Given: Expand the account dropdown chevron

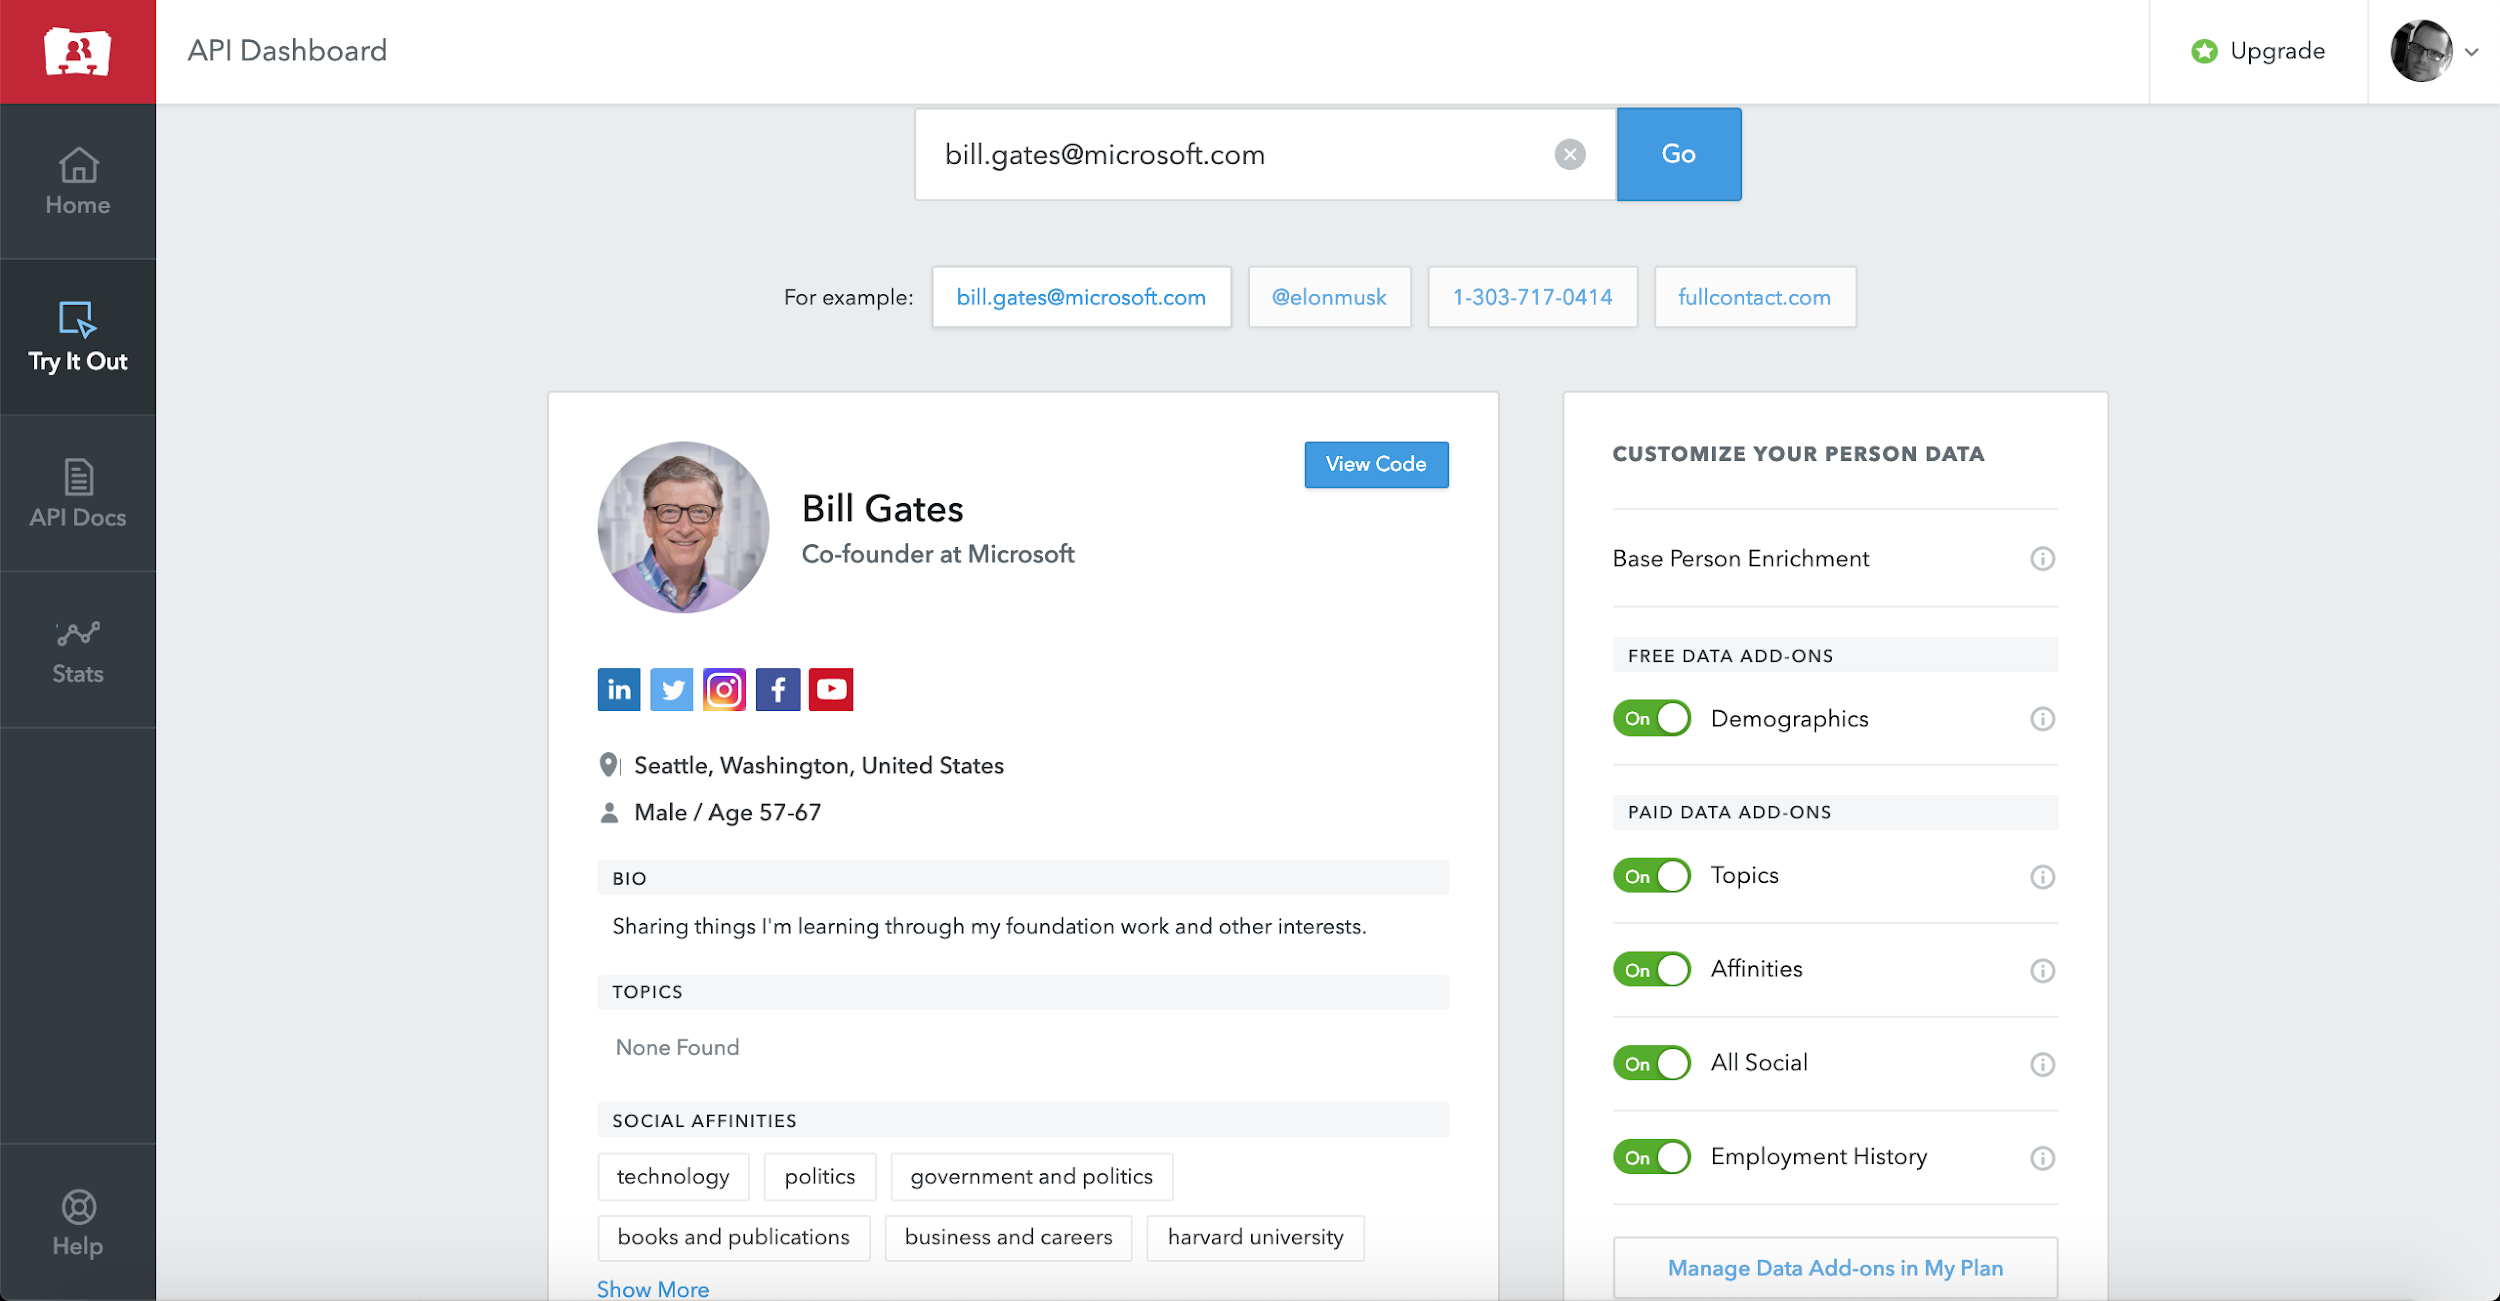Looking at the screenshot, I should (x=2471, y=52).
